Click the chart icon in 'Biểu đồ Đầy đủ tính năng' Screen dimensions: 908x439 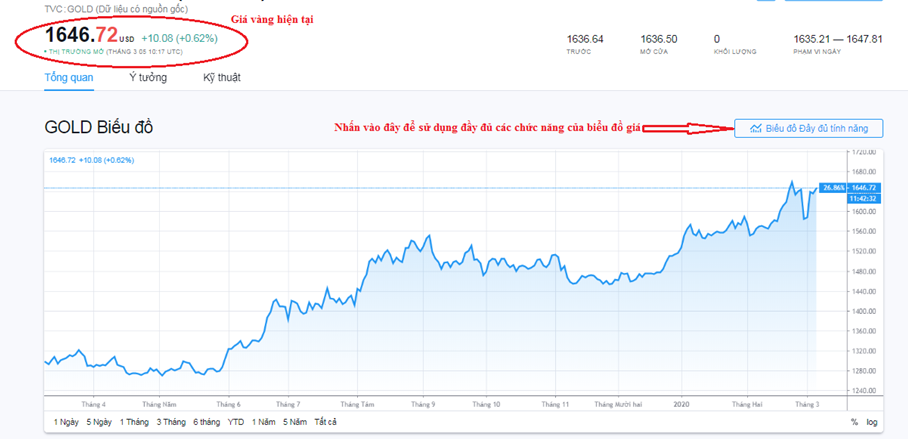click(756, 128)
